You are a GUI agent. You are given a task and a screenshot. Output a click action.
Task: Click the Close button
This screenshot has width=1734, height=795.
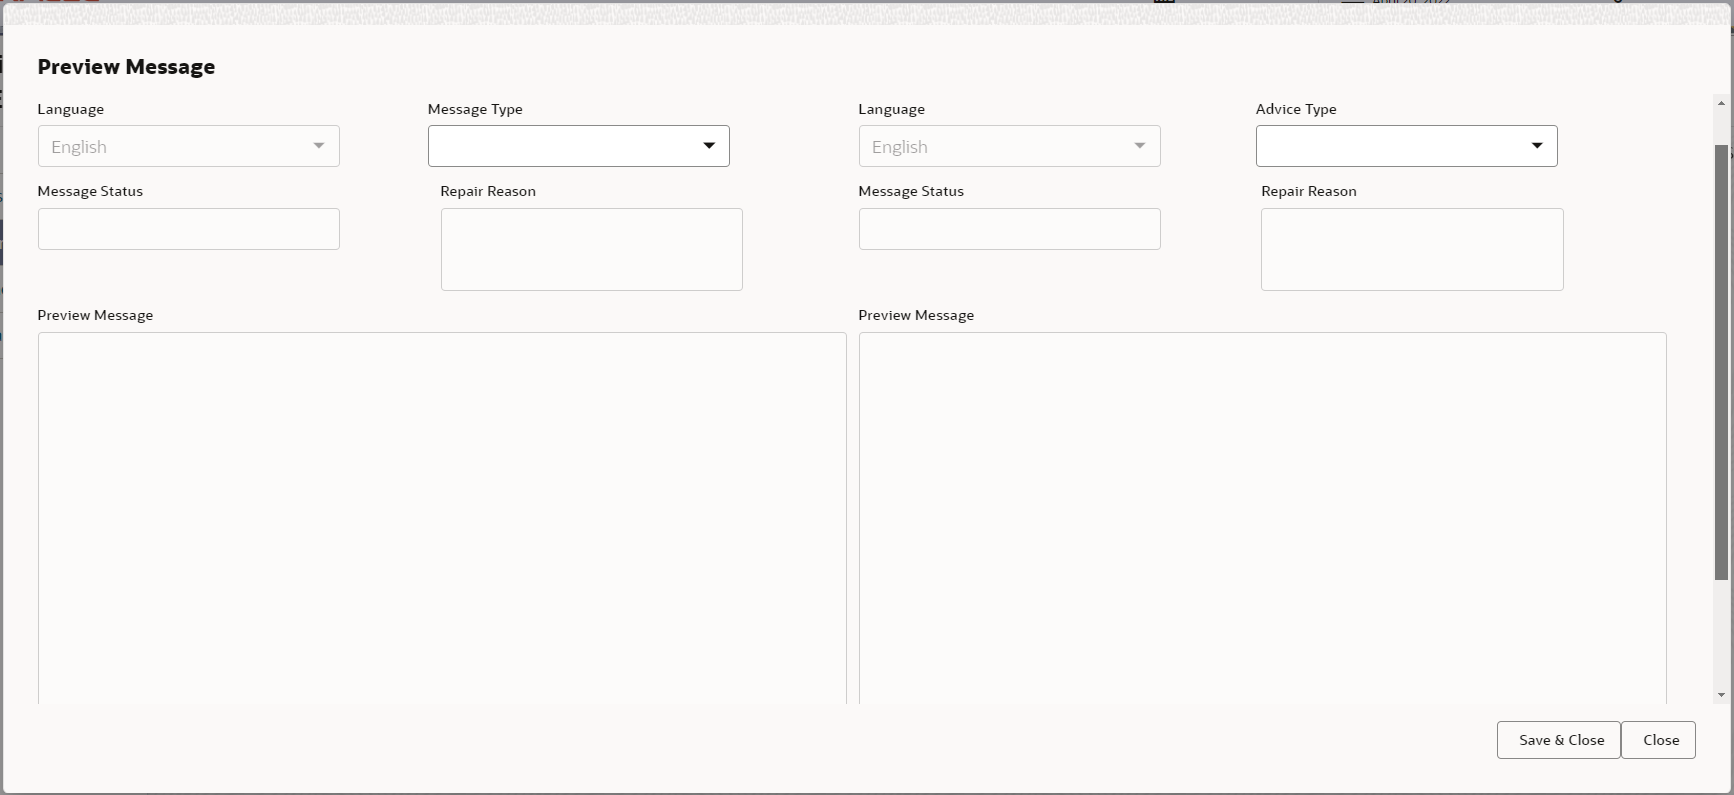1659,740
